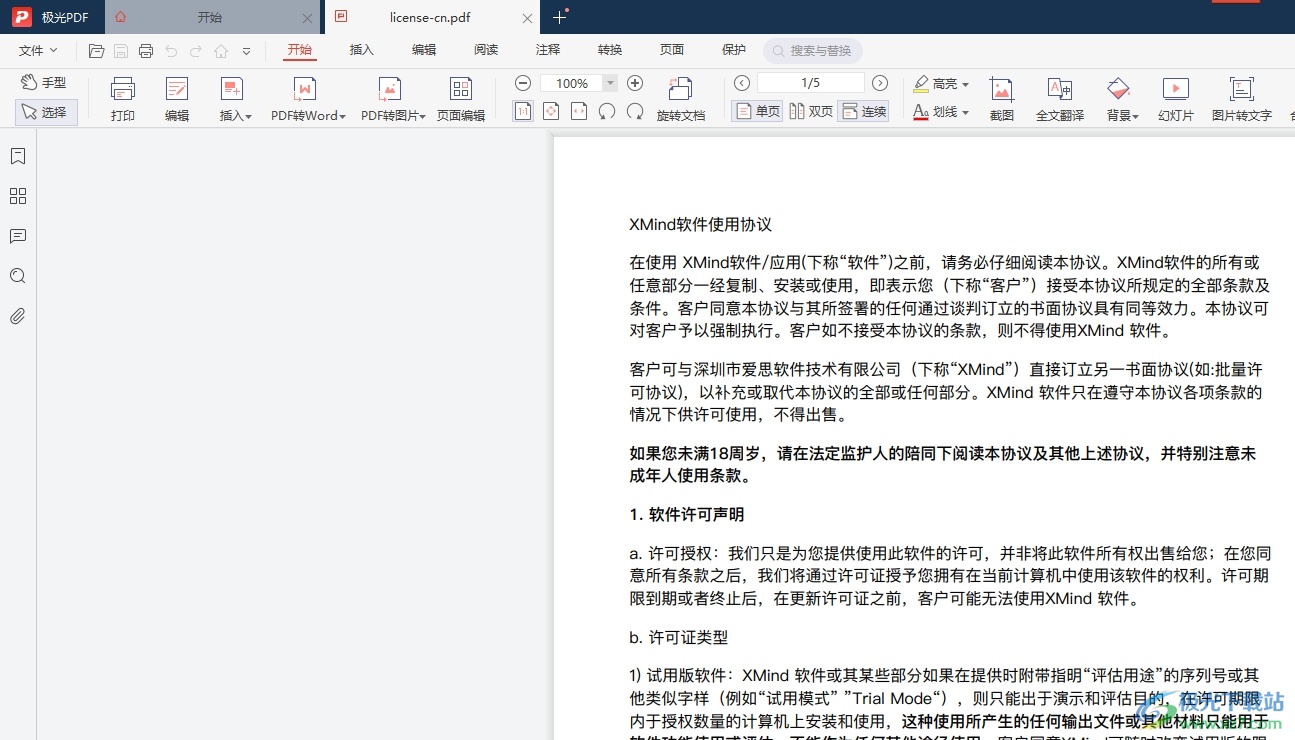Enable 双页 double page view
Image resolution: width=1295 pixels, height=740 pixels.
coord(811,111)
